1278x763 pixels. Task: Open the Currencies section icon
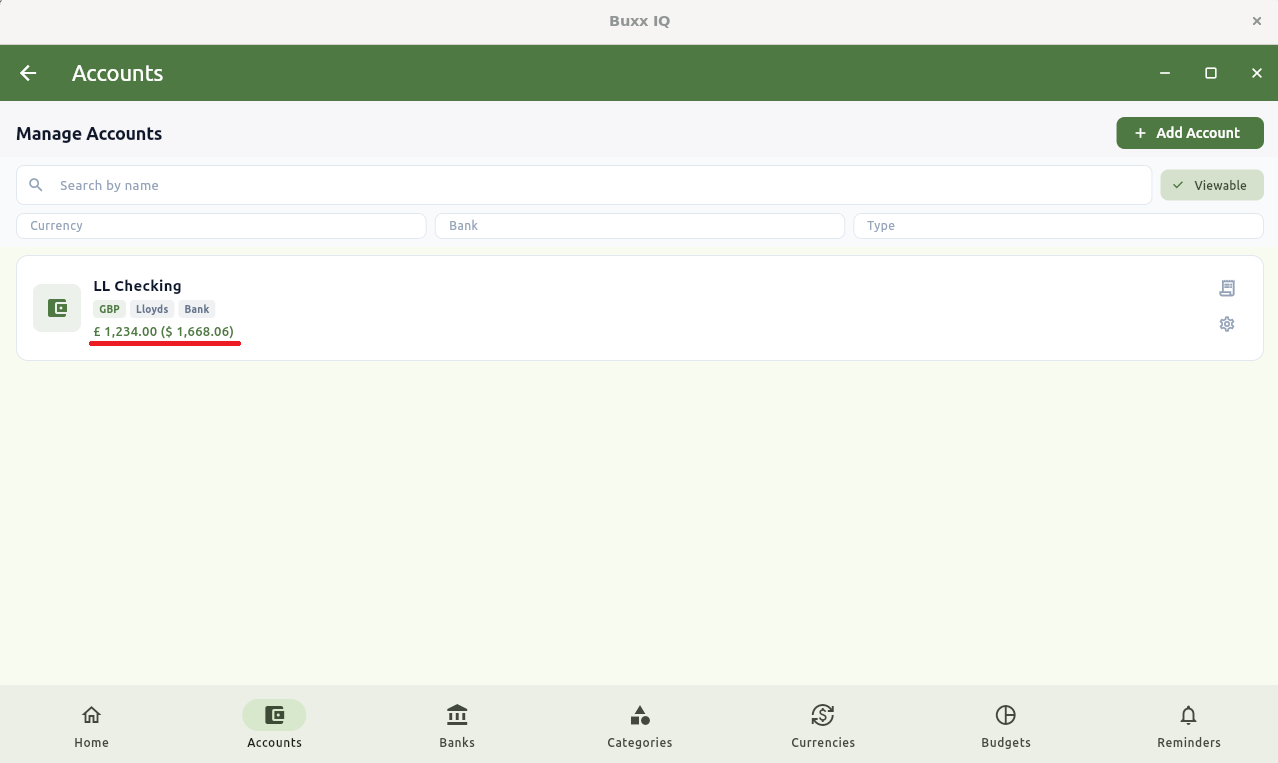(823, 715)
